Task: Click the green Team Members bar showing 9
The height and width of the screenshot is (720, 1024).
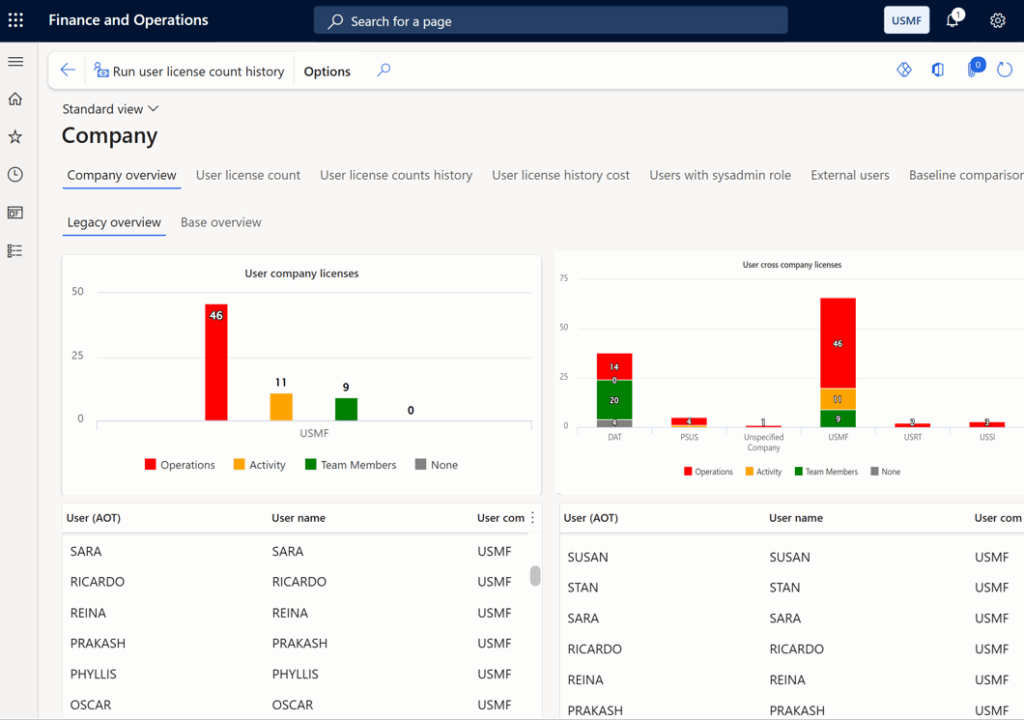Action: coord(346,409)
